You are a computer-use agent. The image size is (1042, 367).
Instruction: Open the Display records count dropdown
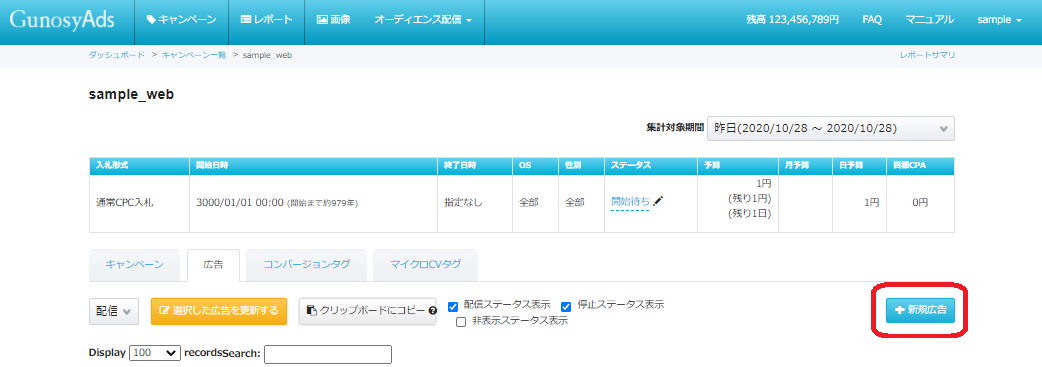coord(156,353)
